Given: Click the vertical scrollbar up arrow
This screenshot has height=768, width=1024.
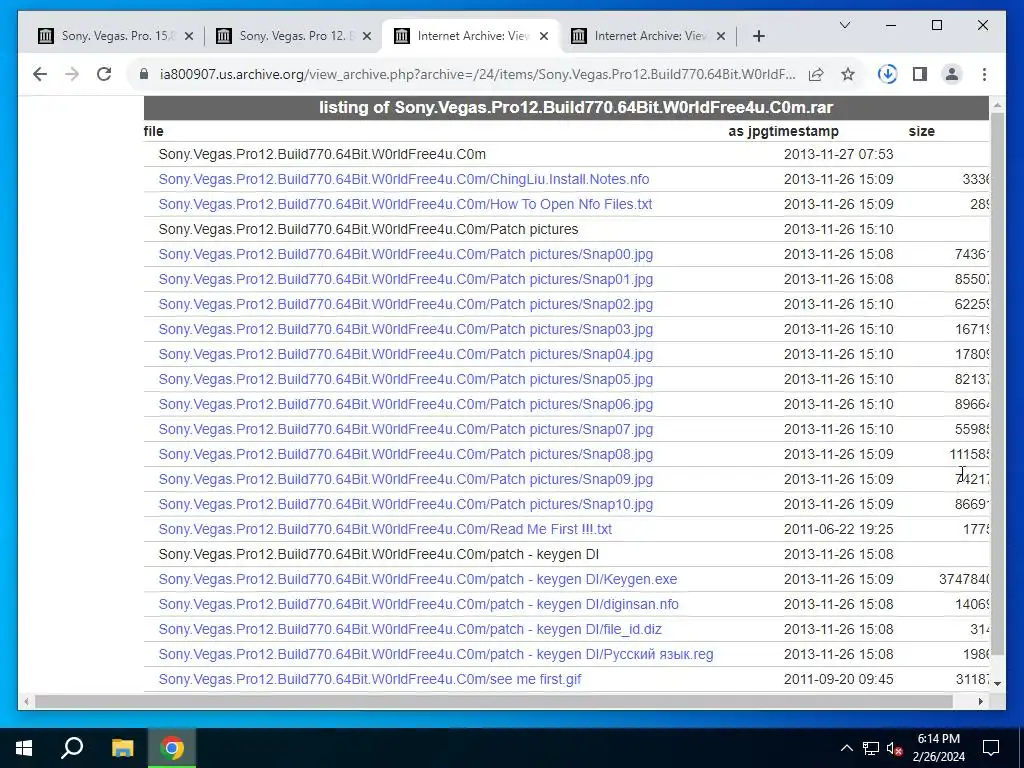Looking at the screenshot, I should click(x=997, y=104).
